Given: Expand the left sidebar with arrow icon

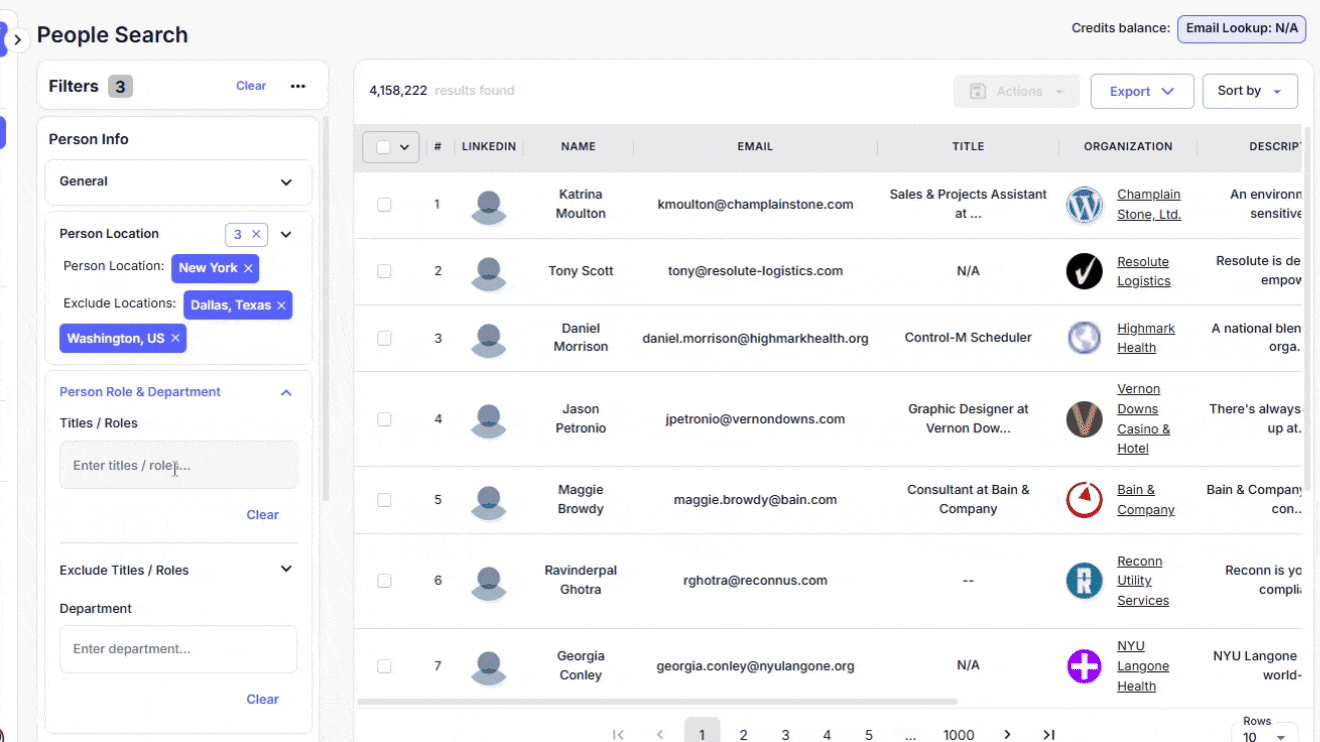Looking at the screenshot, I should click(x=17, y=40).
